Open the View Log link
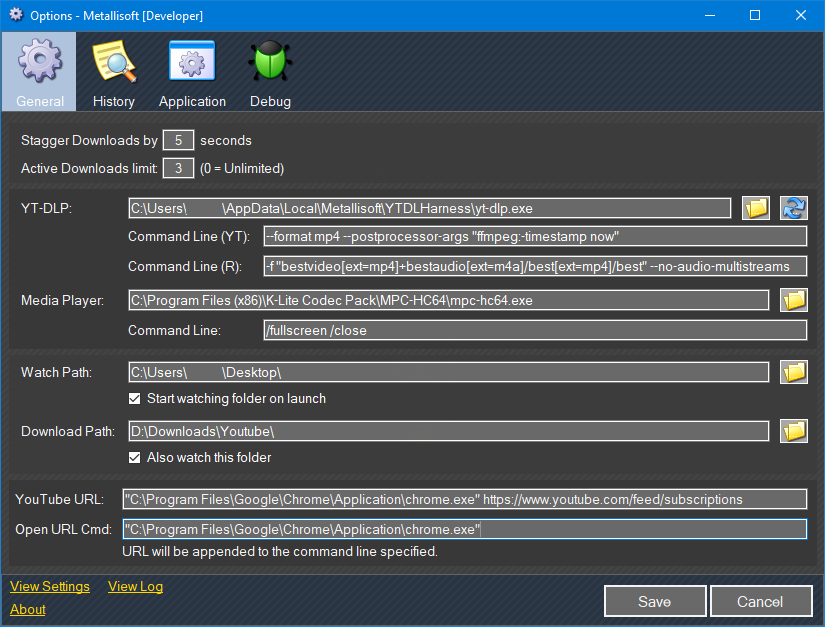This screenshot has height=627, width=825. [x=135, y=587]
